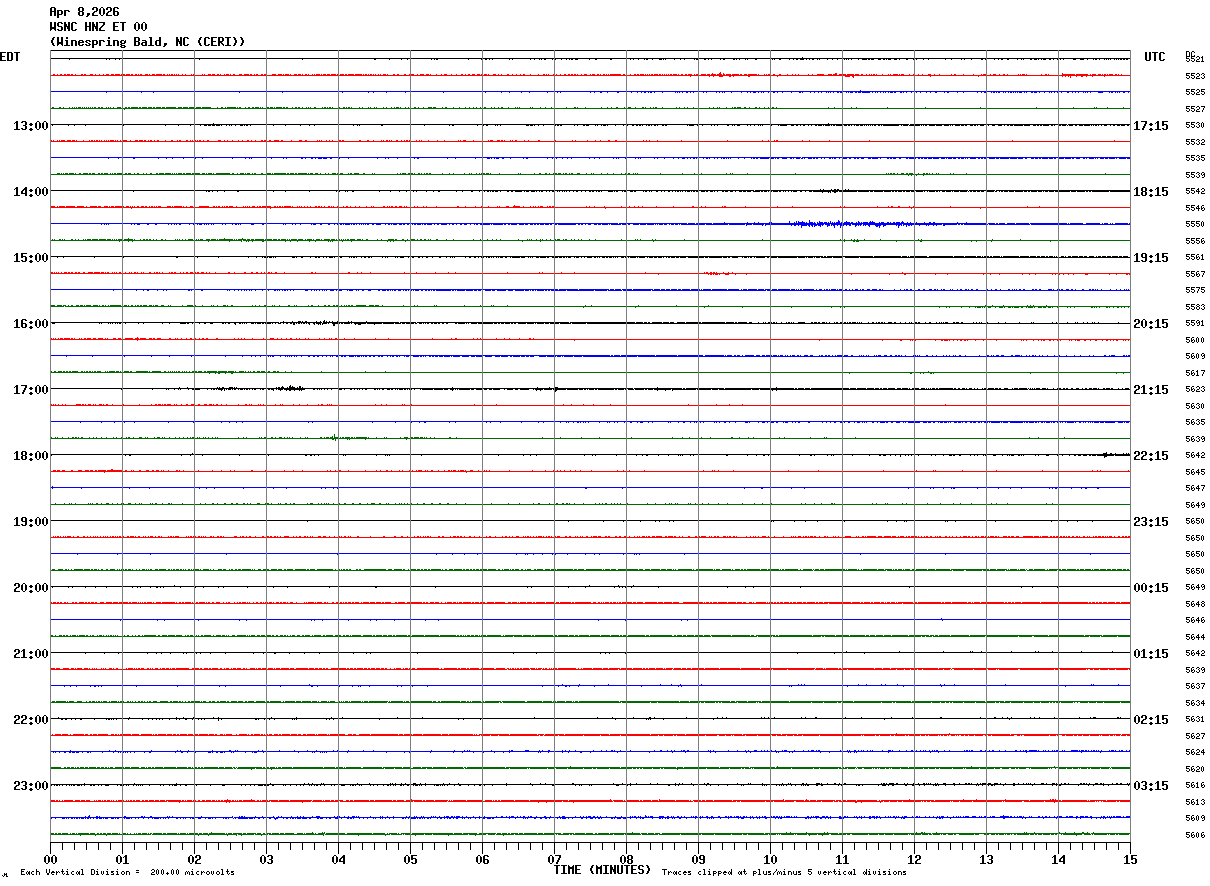Click minute tick label '03' on the time axis

[x=266, y=859]
